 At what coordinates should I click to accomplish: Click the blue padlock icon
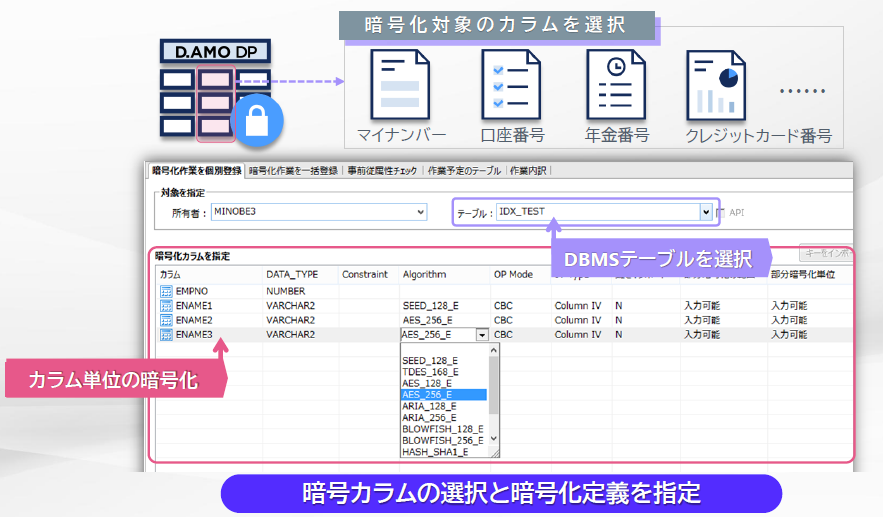[x=257, y=123]
